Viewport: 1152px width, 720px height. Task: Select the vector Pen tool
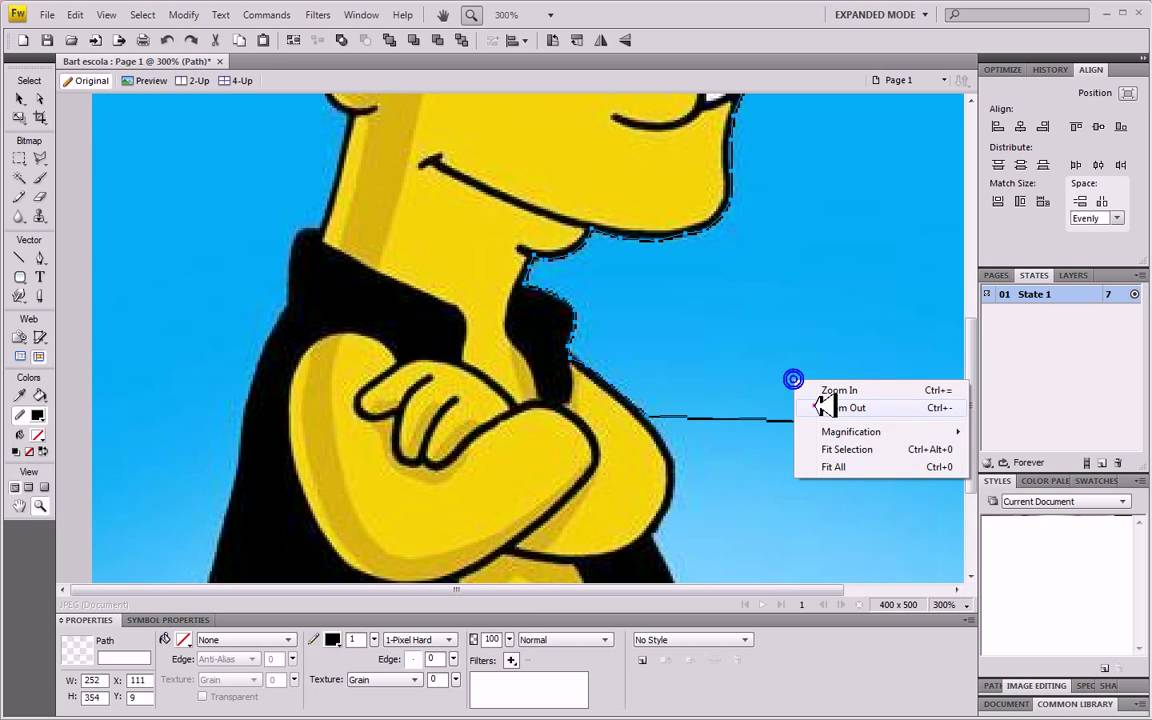[x=40, y=258]
